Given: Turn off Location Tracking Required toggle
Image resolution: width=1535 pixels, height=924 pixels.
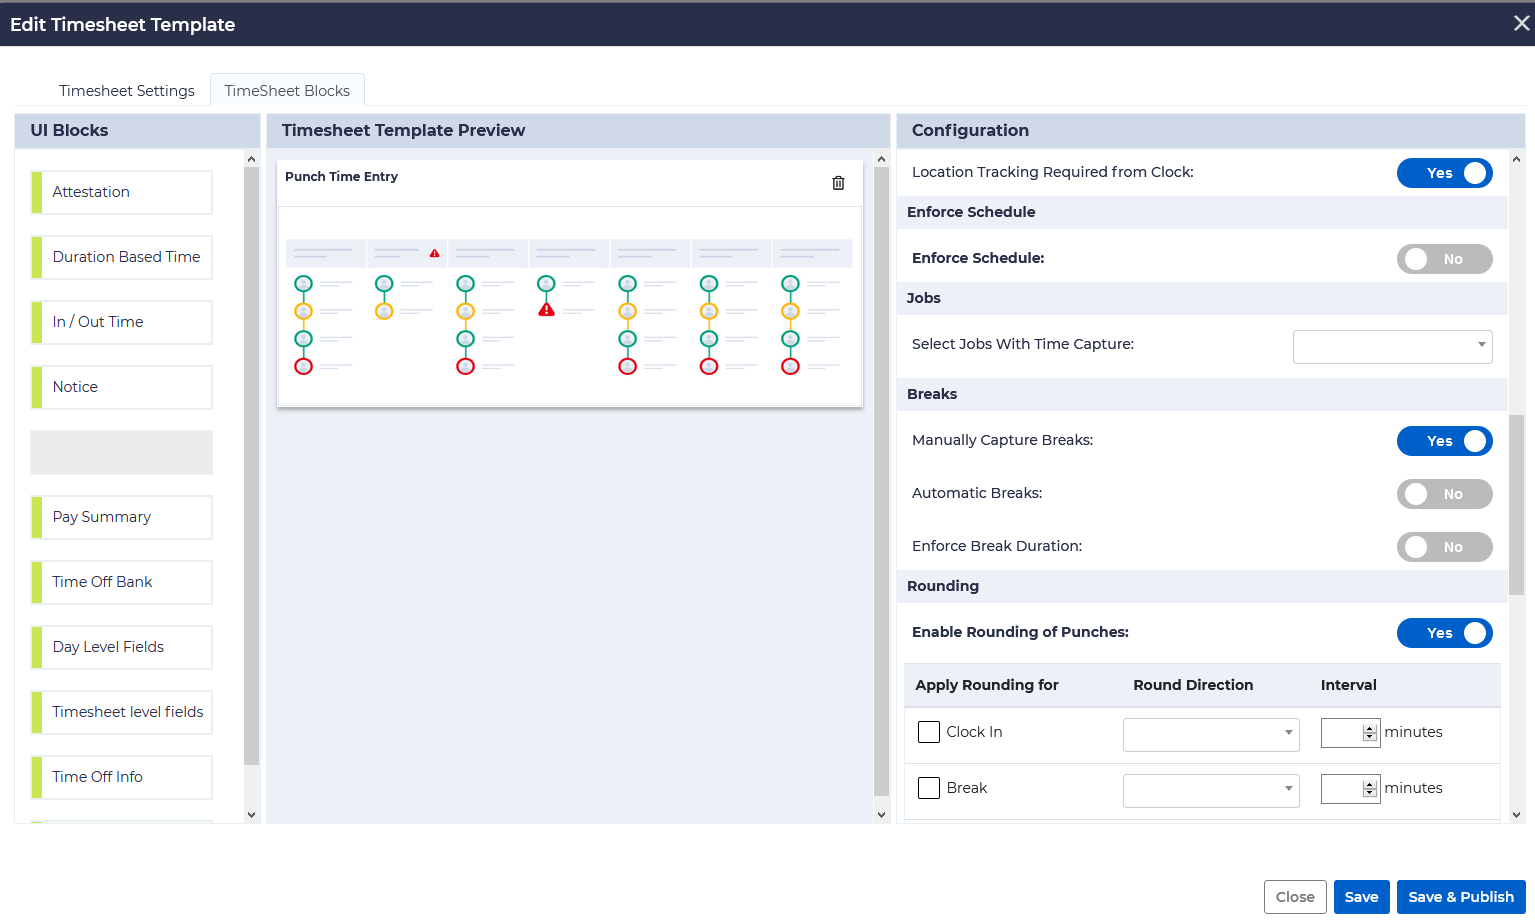Looking at the screenshot, I should click(1444, 173).
